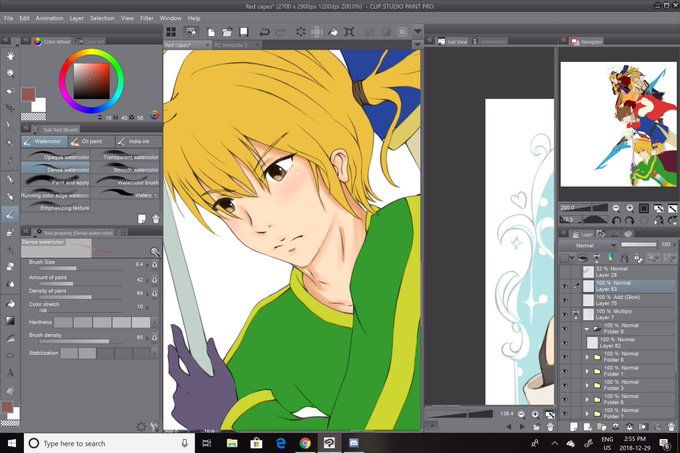
Task: Click the Navigator zoom out magnifier
Action: click(x=616, y=208)
